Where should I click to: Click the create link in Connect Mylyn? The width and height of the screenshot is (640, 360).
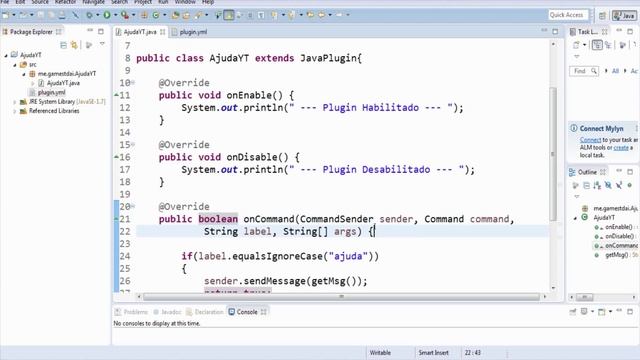point(621,148)
